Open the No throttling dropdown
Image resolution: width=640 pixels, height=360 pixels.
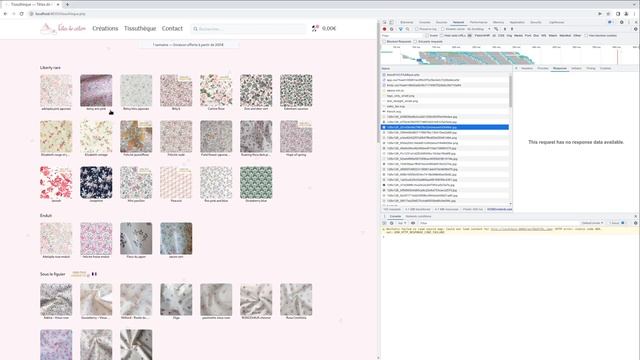click(479, 29)
